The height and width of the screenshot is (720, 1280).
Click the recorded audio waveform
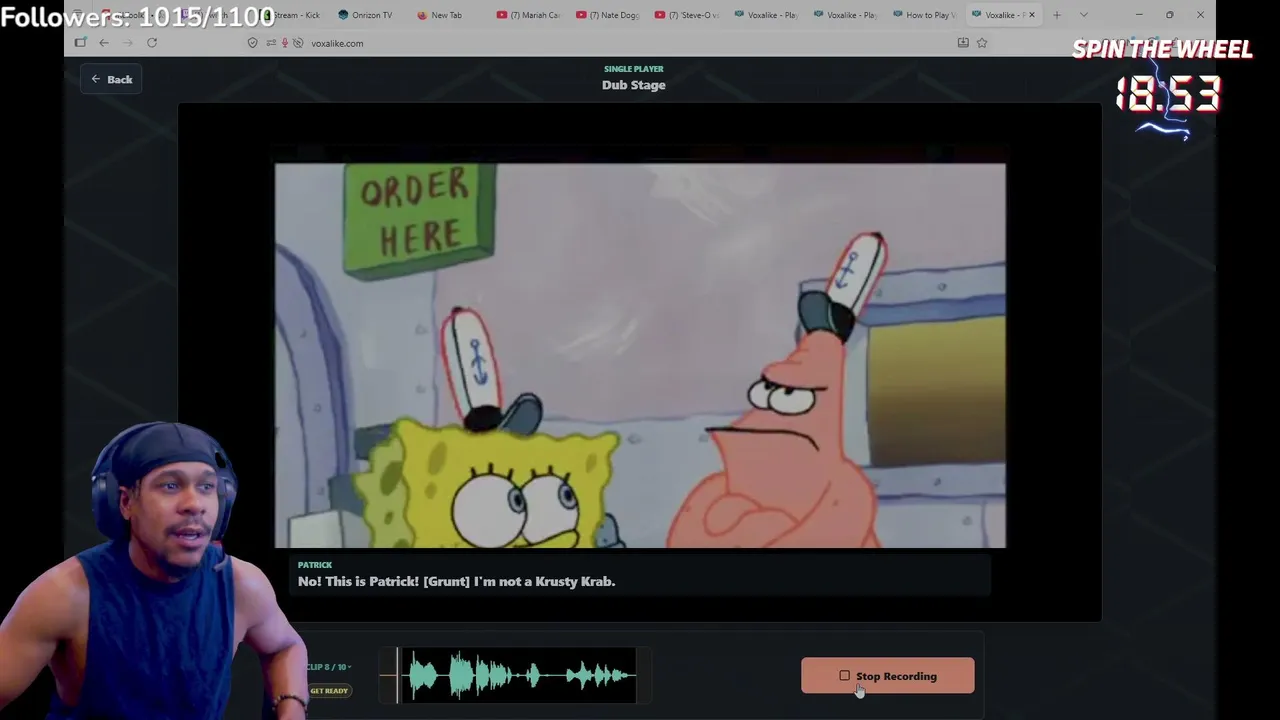[517, 676]
